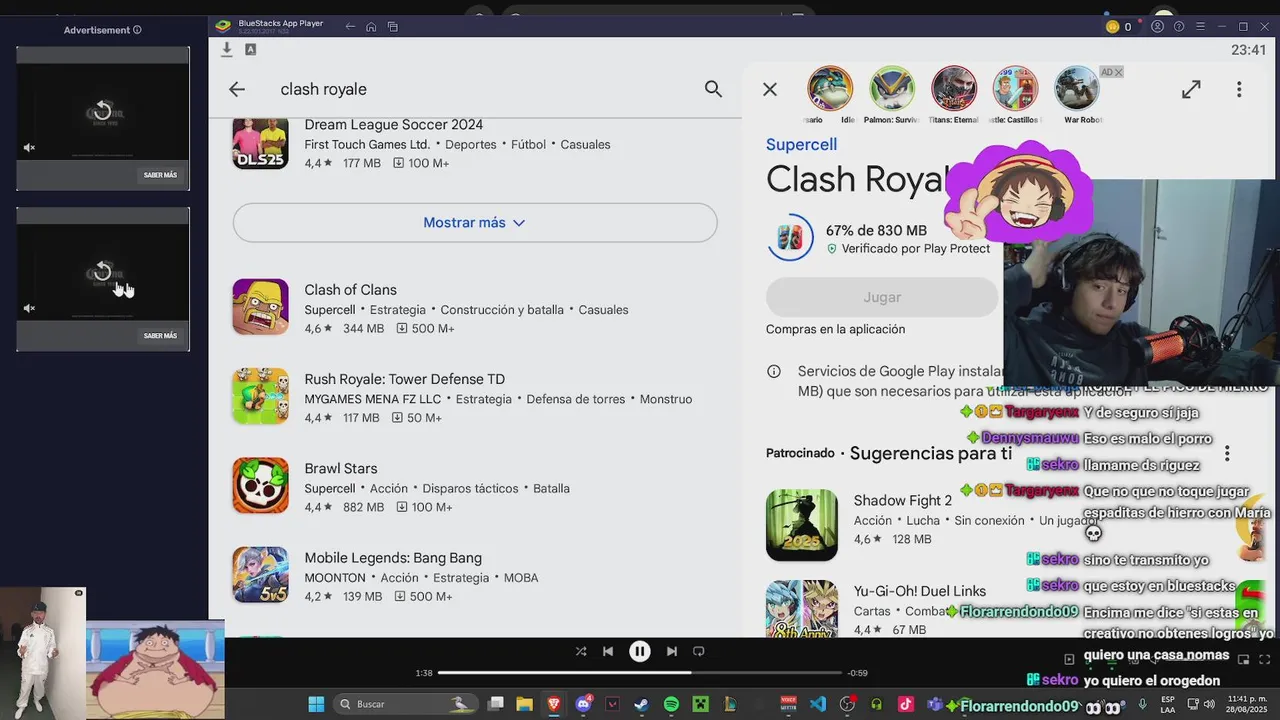
Task: Open the three-dot menu of the detail panel
Action: click(x=1239, y=89)
